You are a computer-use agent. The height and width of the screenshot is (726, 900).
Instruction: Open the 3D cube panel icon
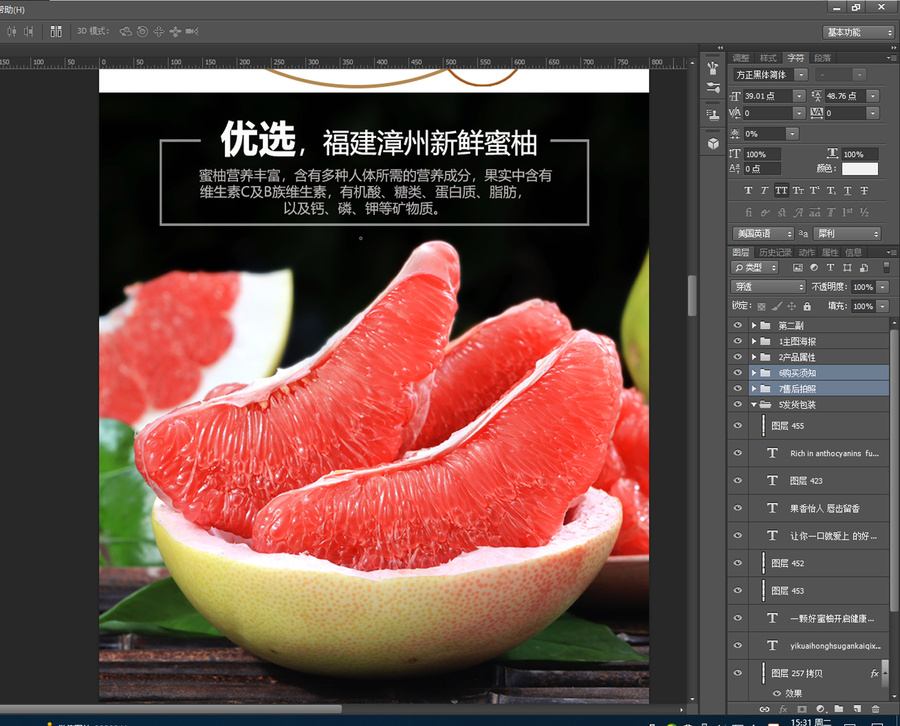click(713, 143)
